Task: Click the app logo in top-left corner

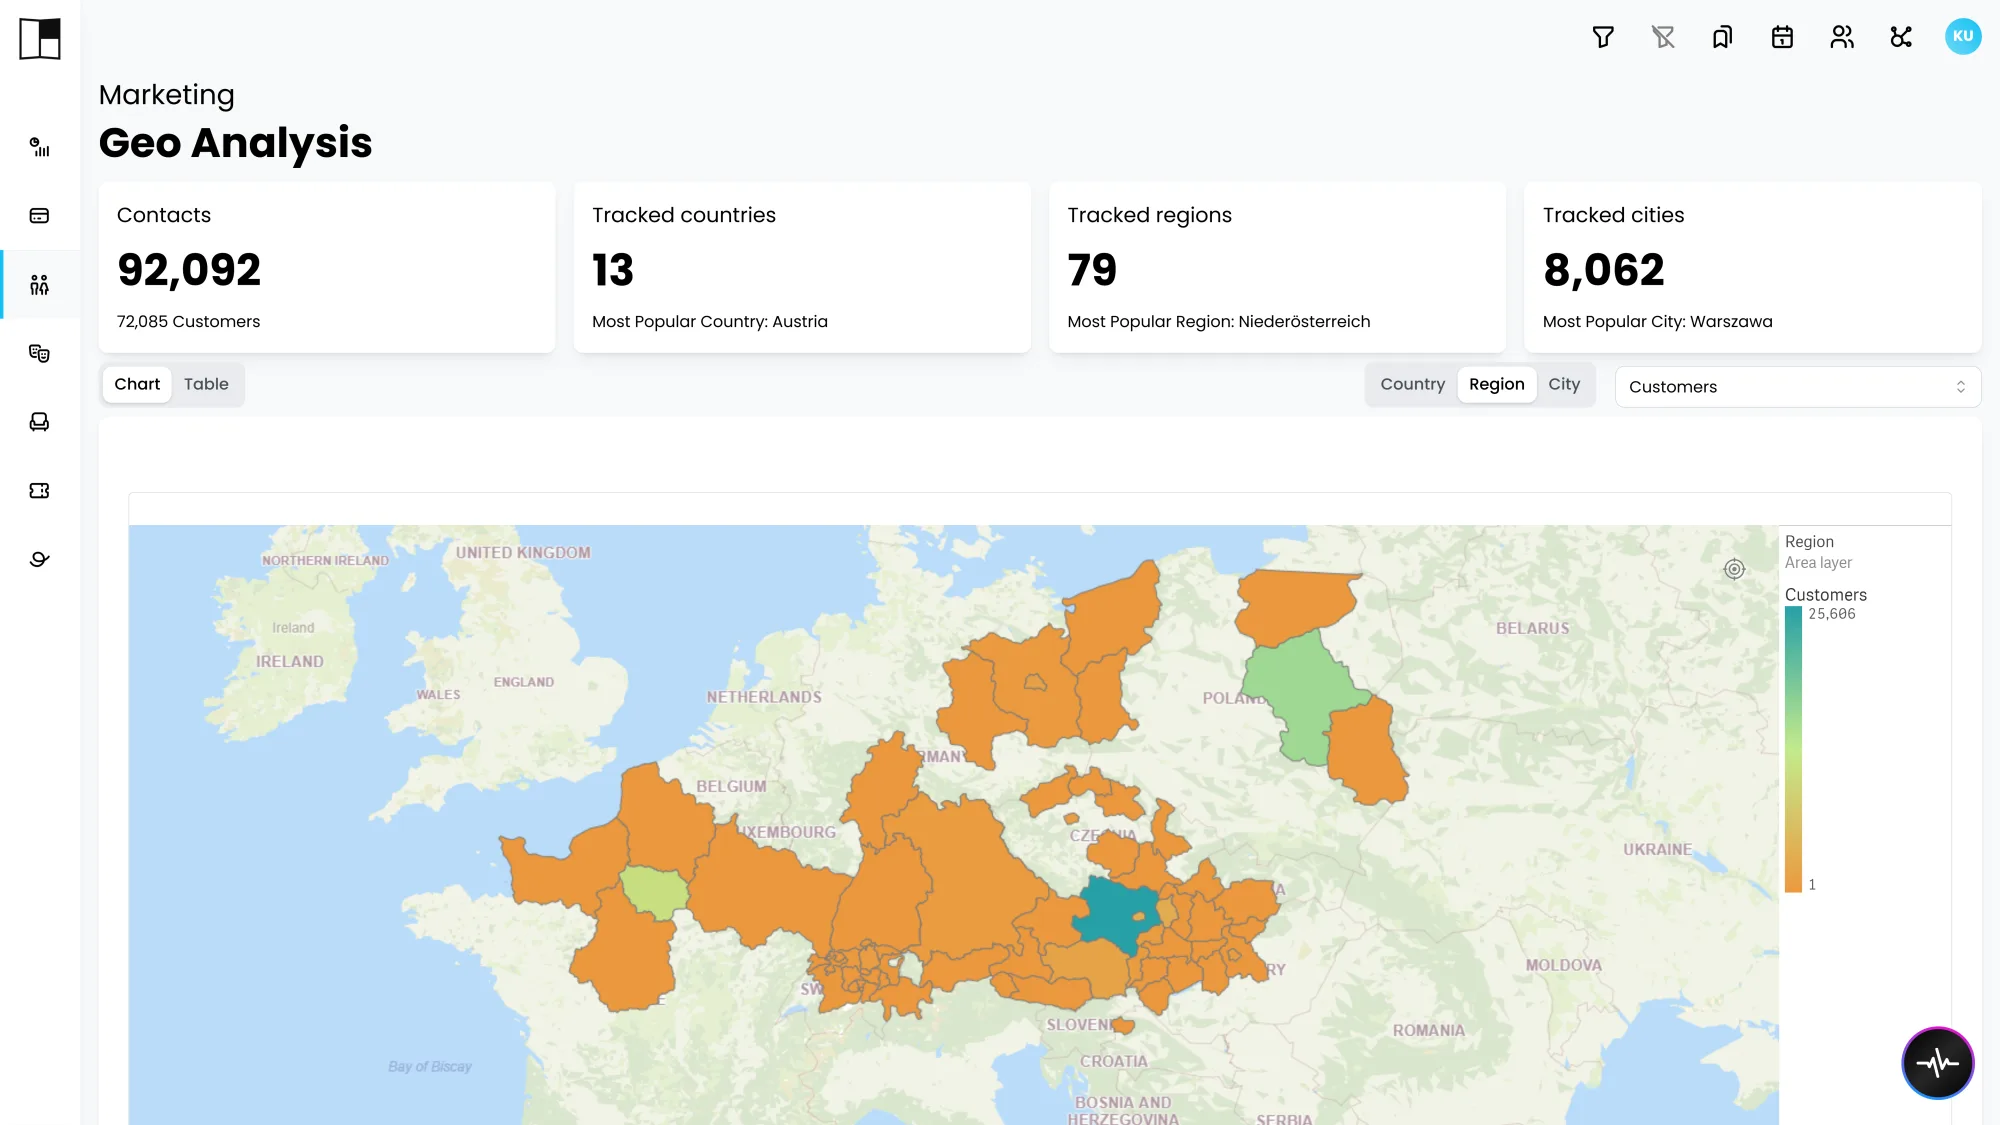Action: (x=40, y=39)
